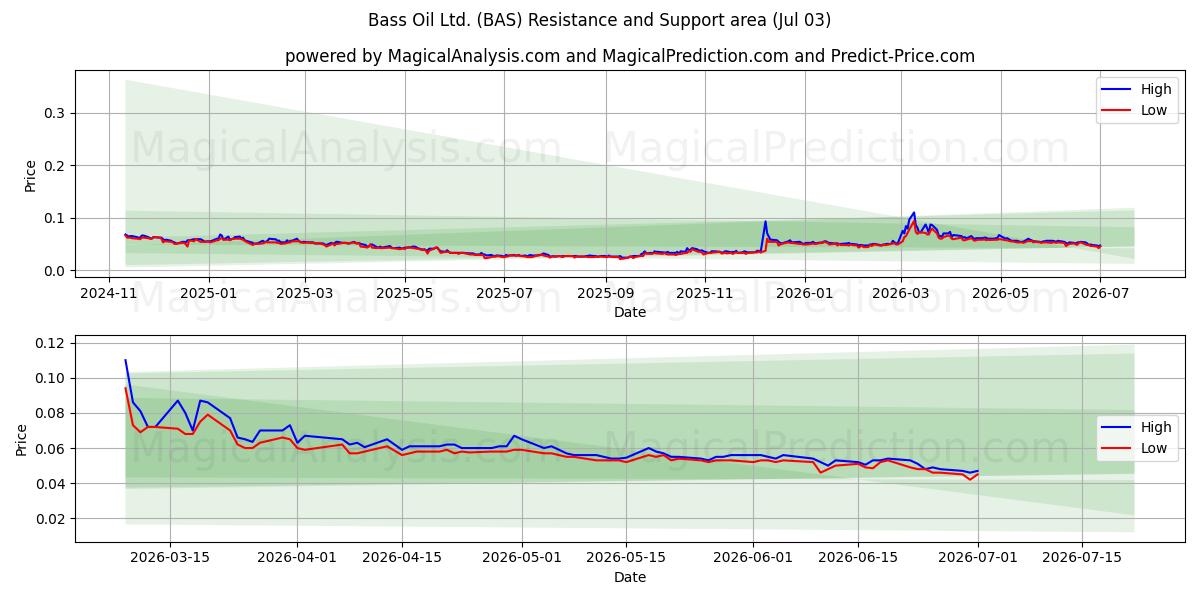Select the 'Low' legend label in the upper chart

[x=1154, y=110]
